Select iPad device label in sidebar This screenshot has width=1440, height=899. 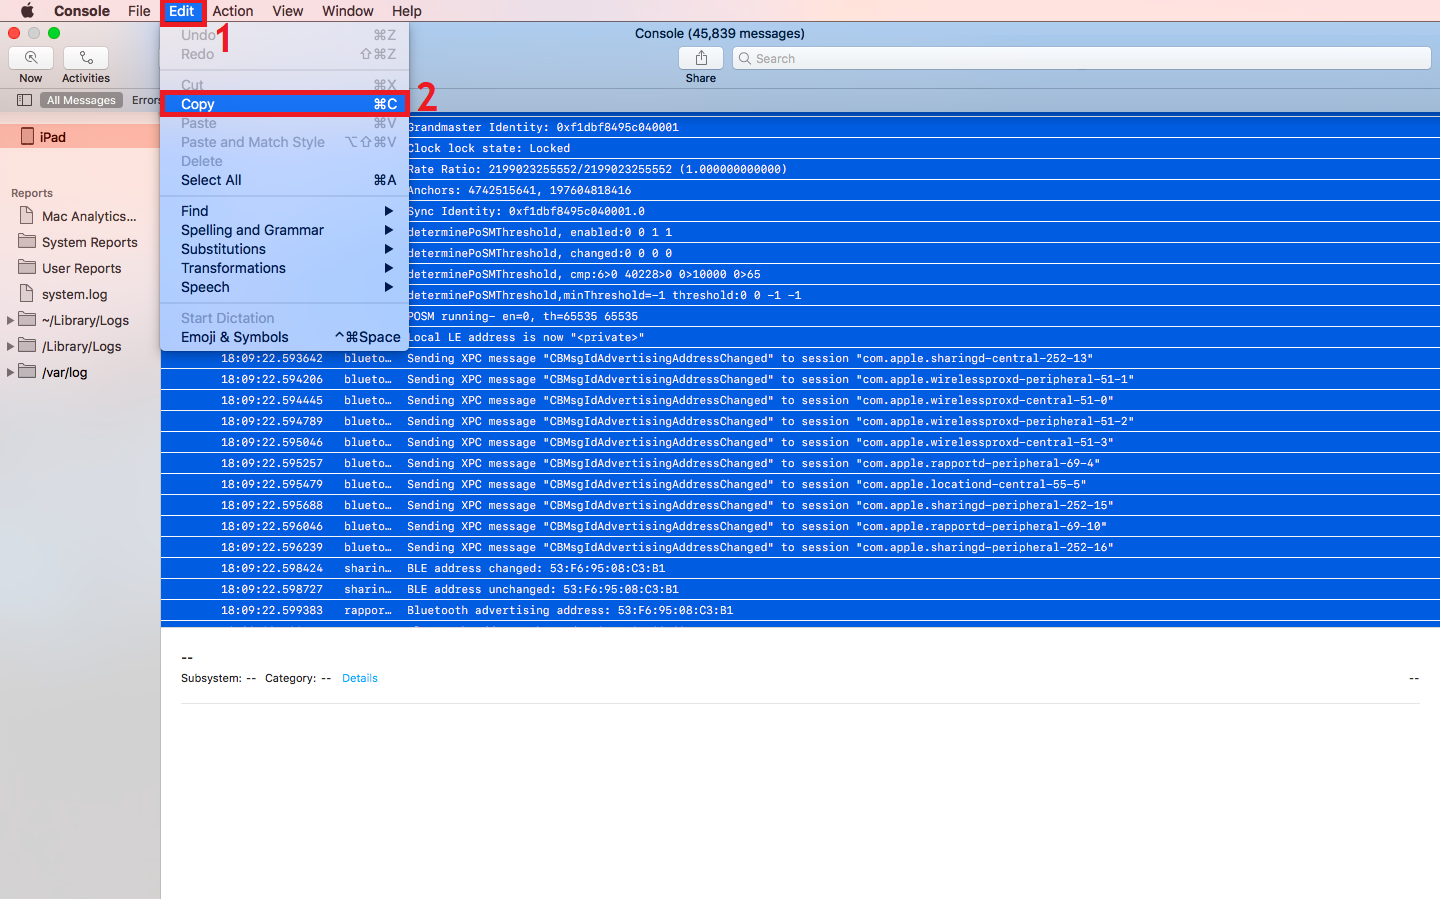53,137
